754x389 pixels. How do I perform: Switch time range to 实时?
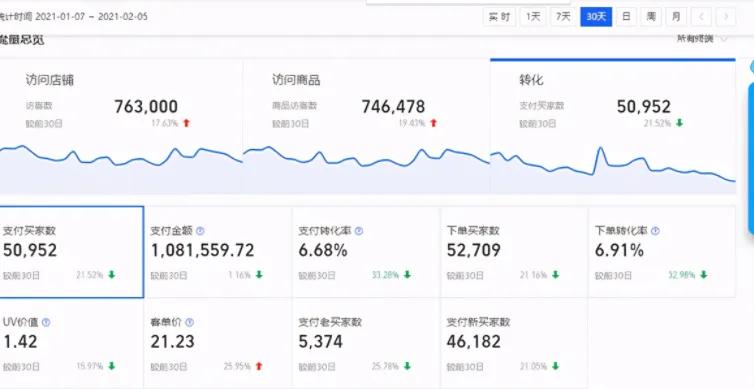(500, 17)
